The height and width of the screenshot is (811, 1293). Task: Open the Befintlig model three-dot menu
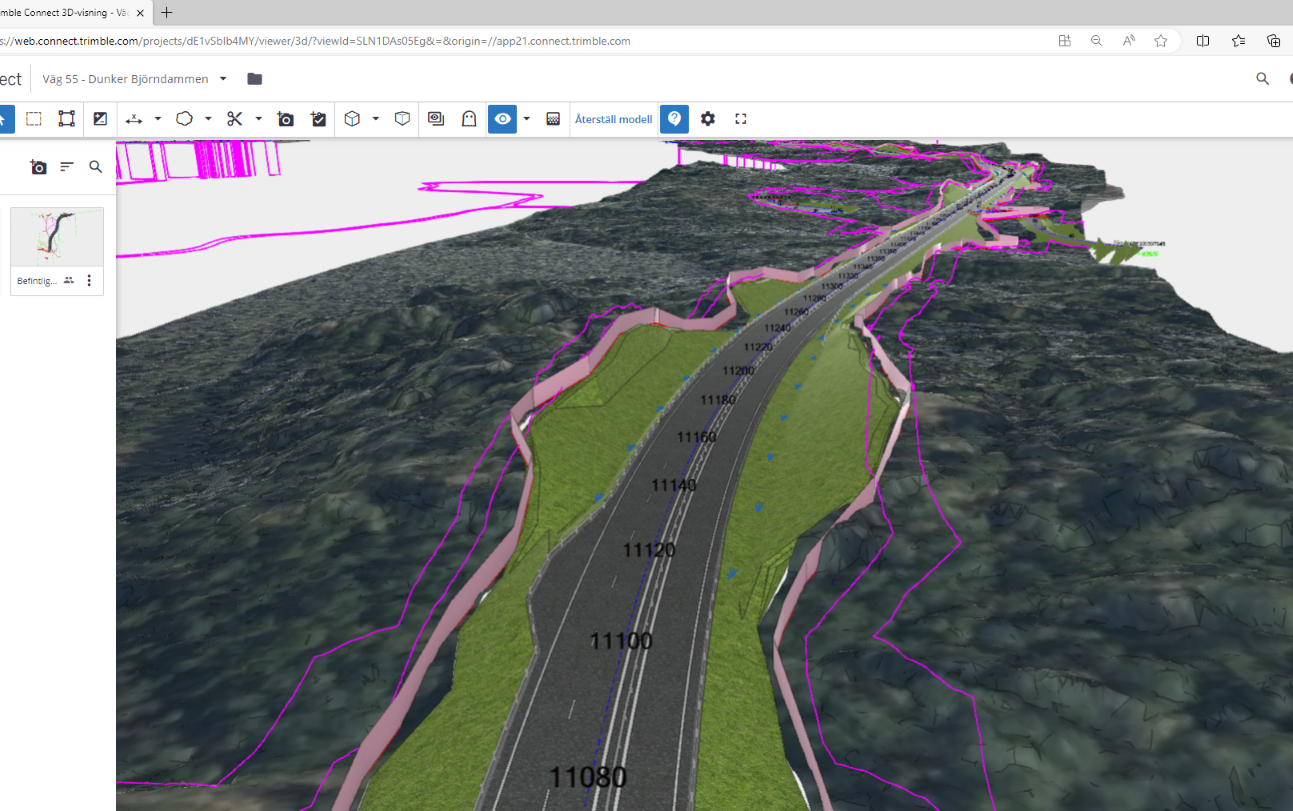(x=89, y=280)
